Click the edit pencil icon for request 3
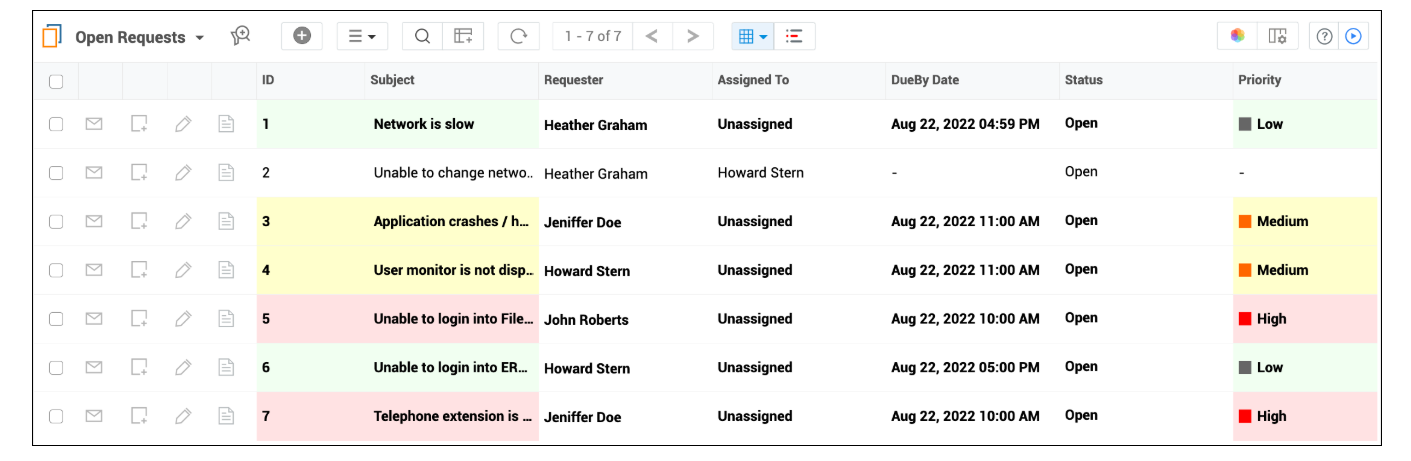Screen dimensions: 1411x461 [183, 221]
